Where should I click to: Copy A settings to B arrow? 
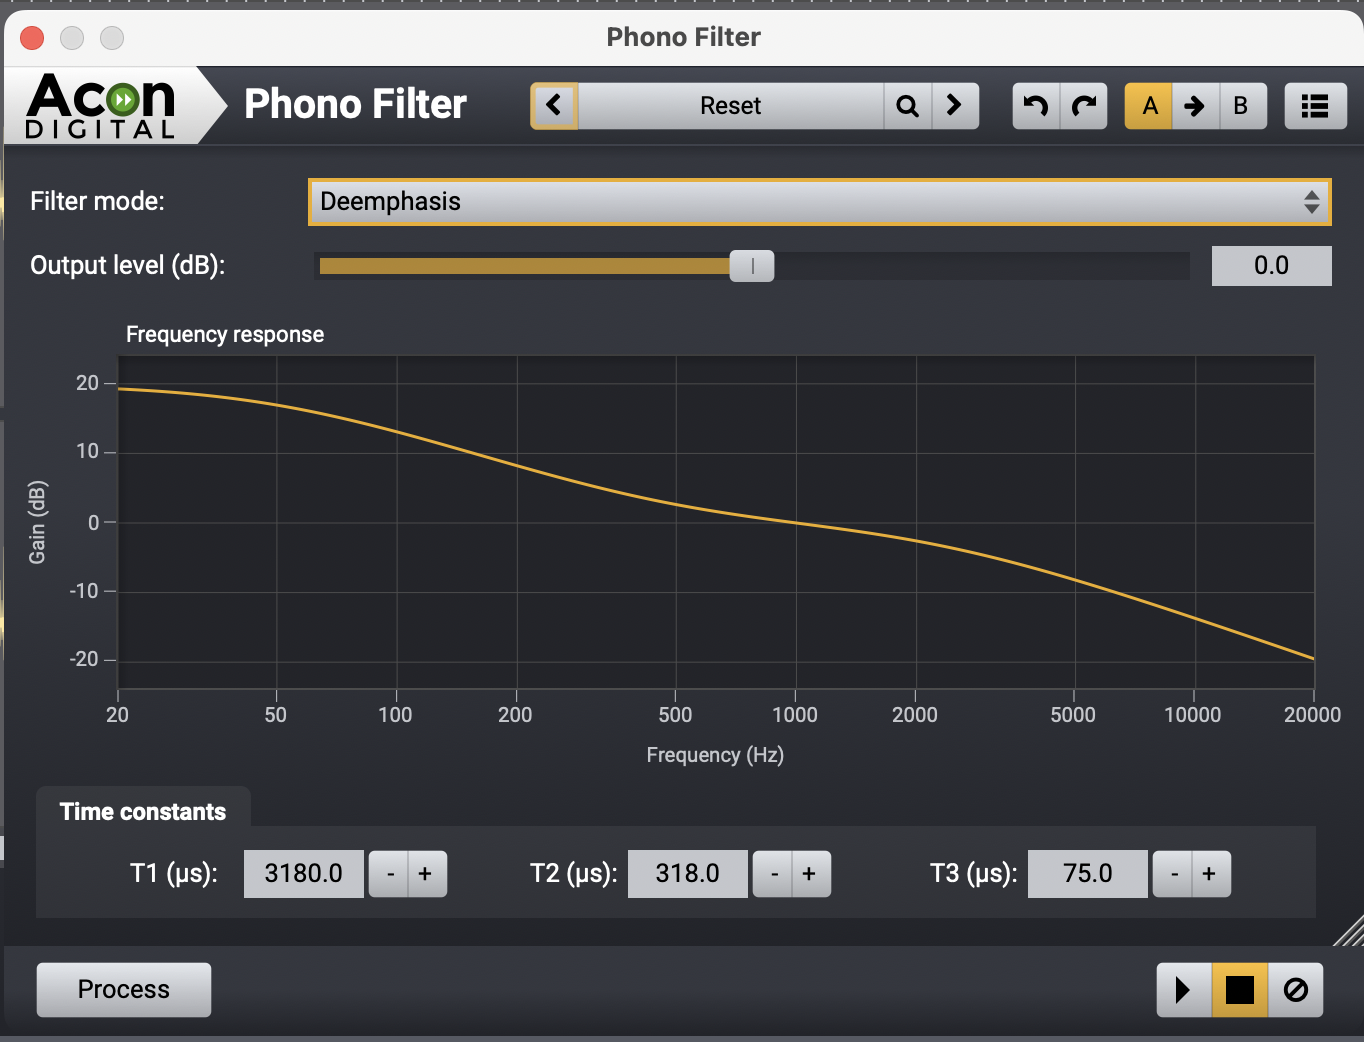tap(1195, 106)
